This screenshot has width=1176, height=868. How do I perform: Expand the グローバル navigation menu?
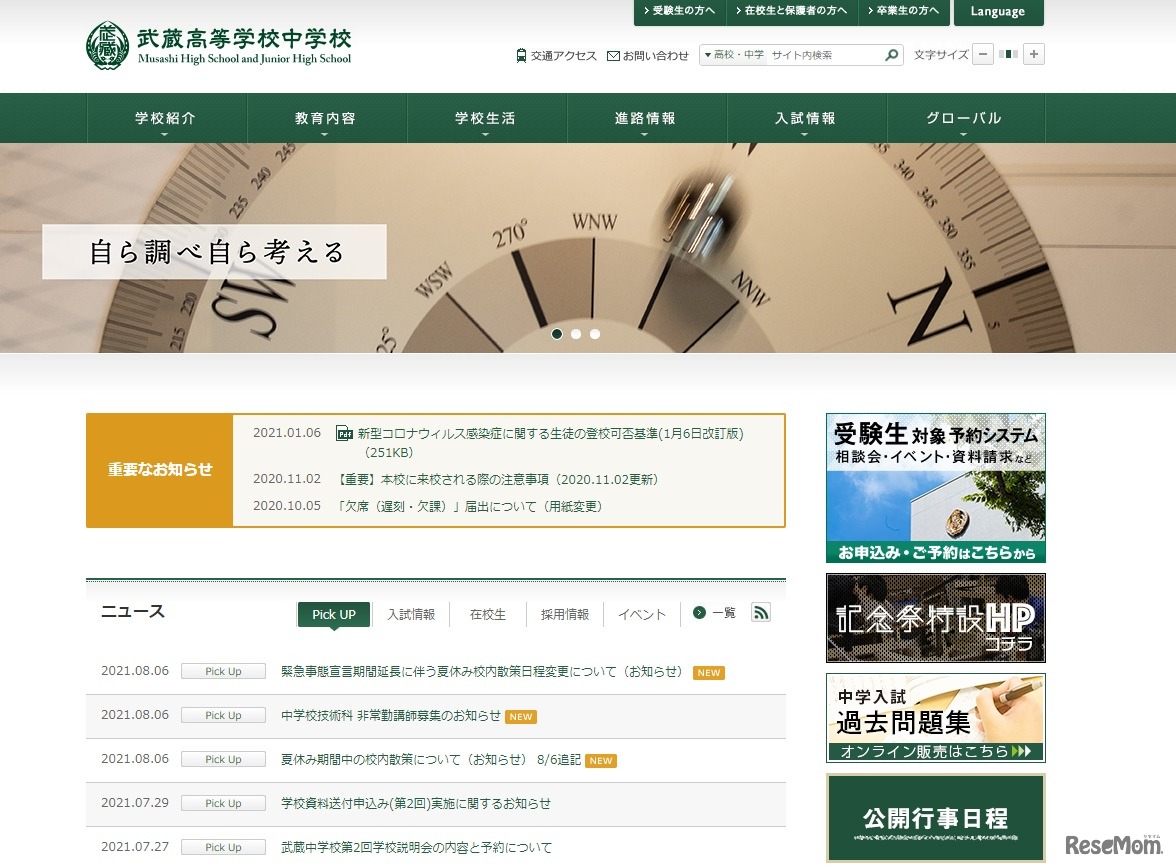(x=965, y=117)
